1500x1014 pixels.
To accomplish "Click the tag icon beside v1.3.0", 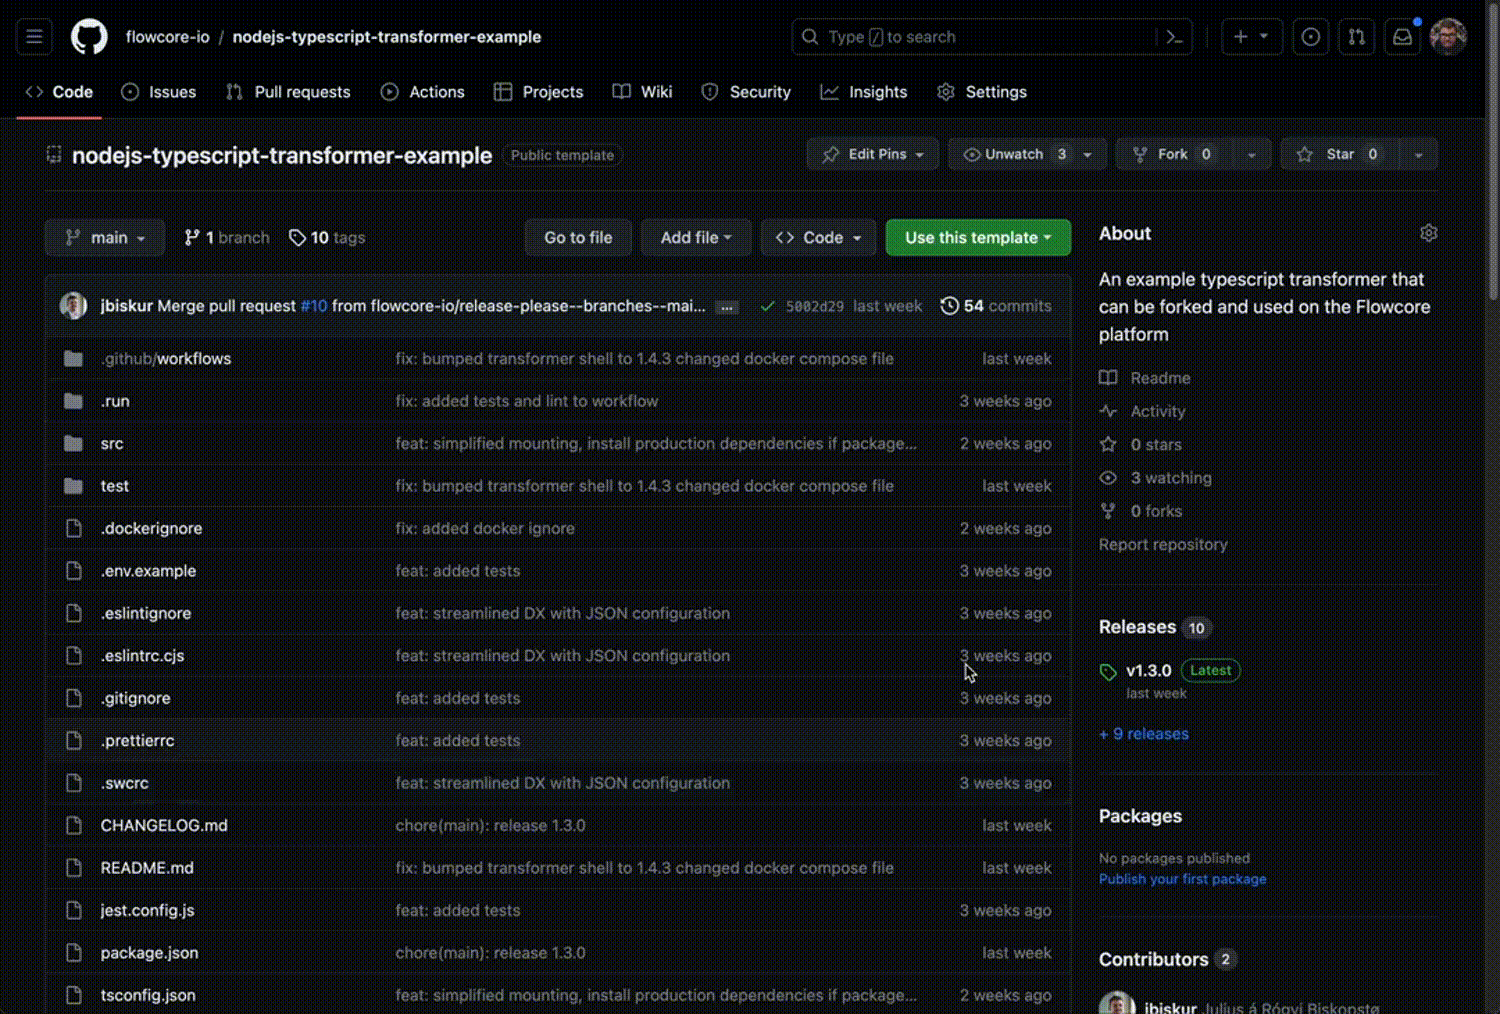I will coord(1108,671).
